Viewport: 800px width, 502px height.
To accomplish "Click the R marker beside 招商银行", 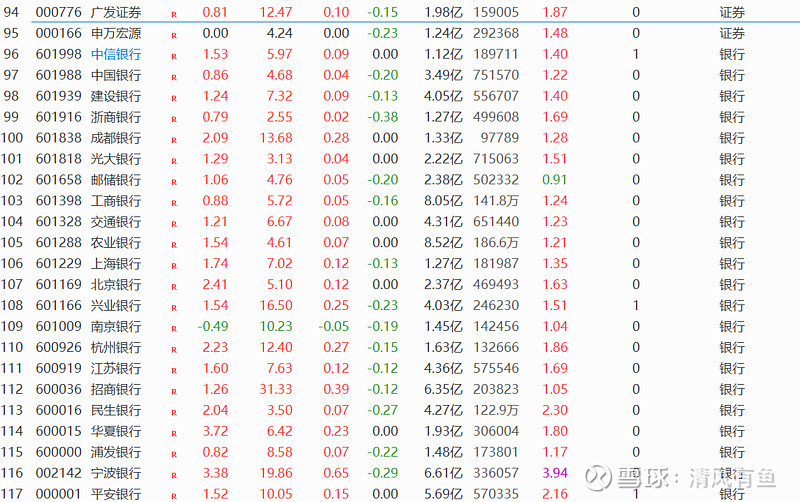I will [174, 392].
